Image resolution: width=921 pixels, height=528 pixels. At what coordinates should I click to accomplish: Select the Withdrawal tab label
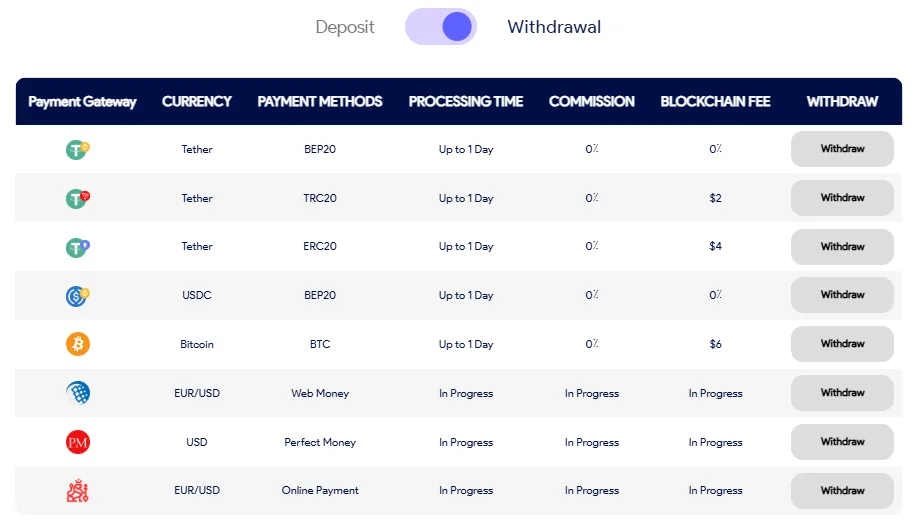pyautogui.click(x=554, y=27)
